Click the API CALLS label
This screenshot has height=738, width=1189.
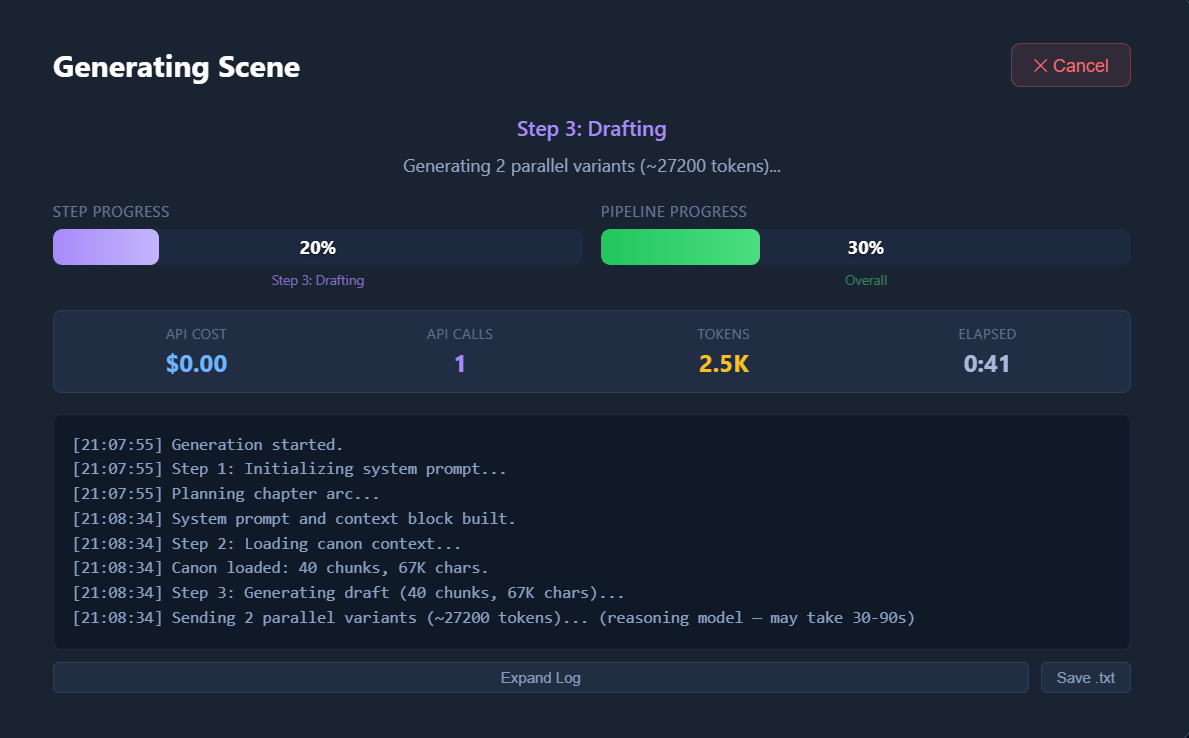tap(460, 334)
